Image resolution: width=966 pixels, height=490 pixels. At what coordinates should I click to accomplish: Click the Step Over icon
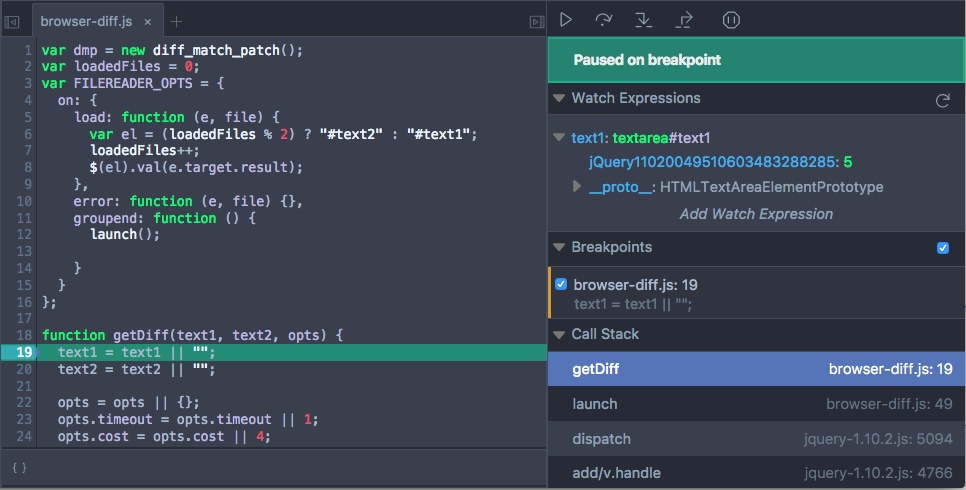(603, 19)
